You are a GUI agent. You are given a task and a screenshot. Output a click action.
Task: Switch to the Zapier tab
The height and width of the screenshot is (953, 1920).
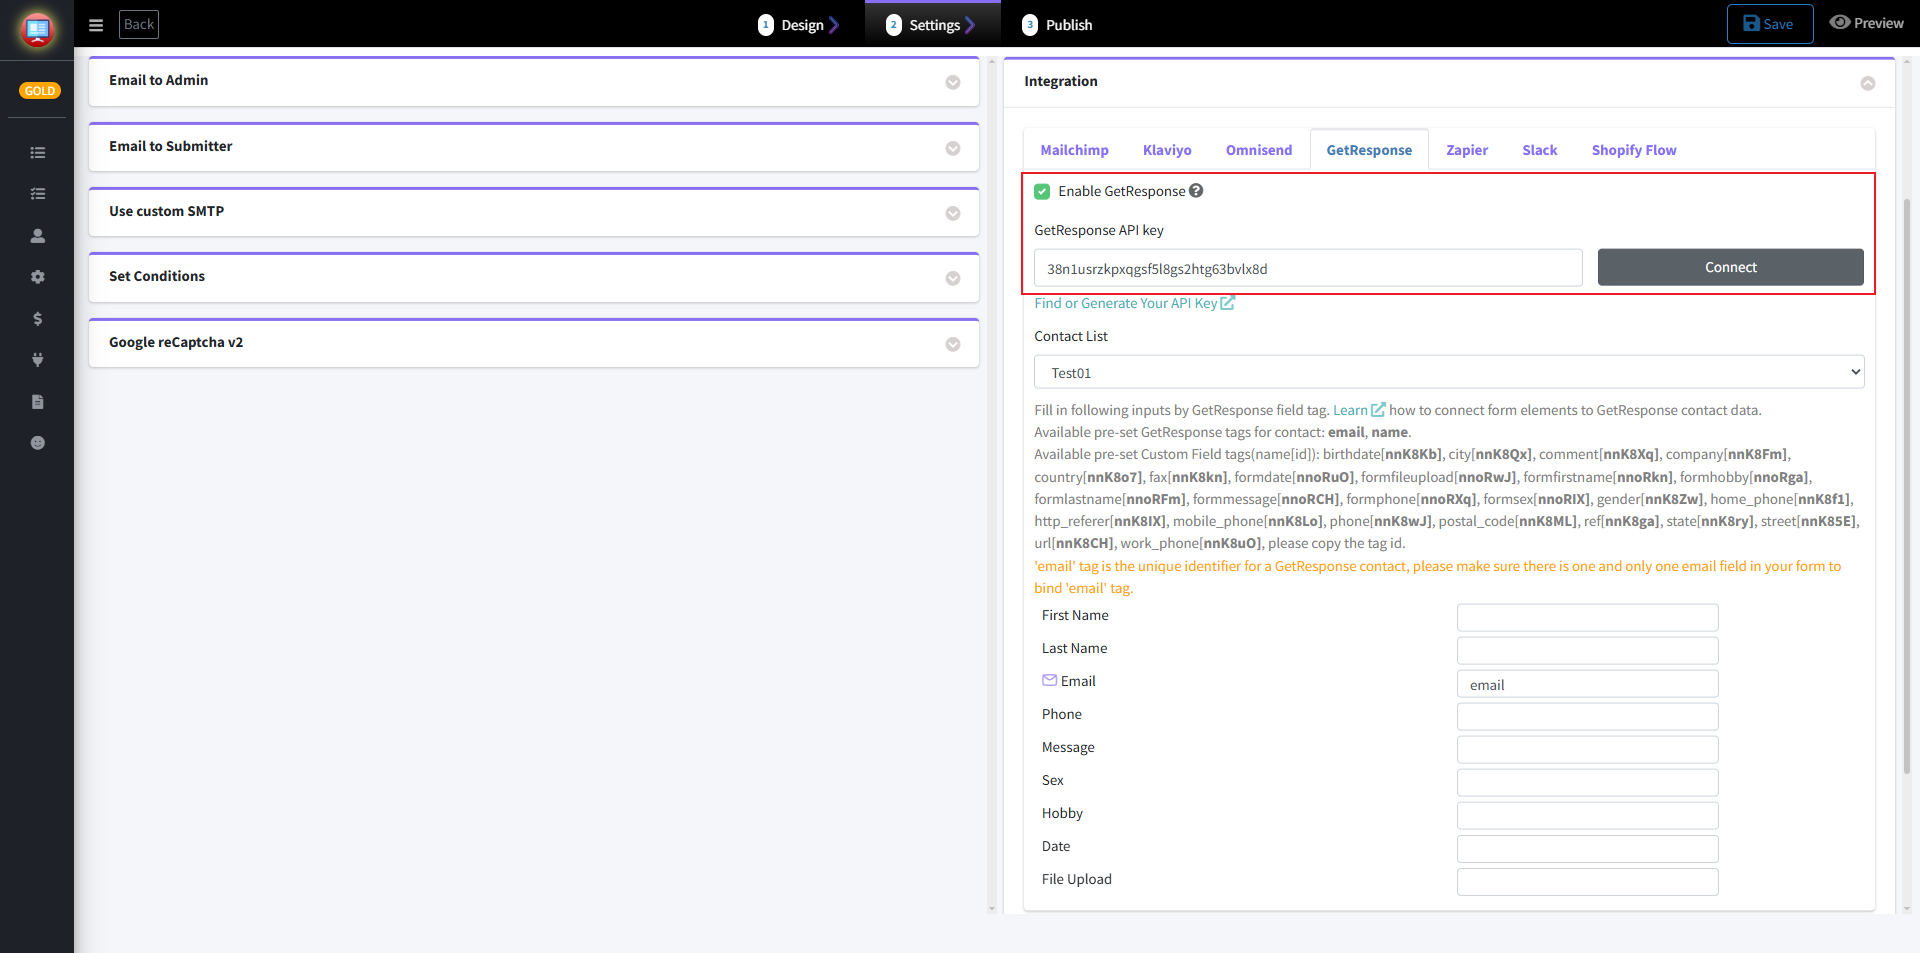click(x=1467, y=150)
